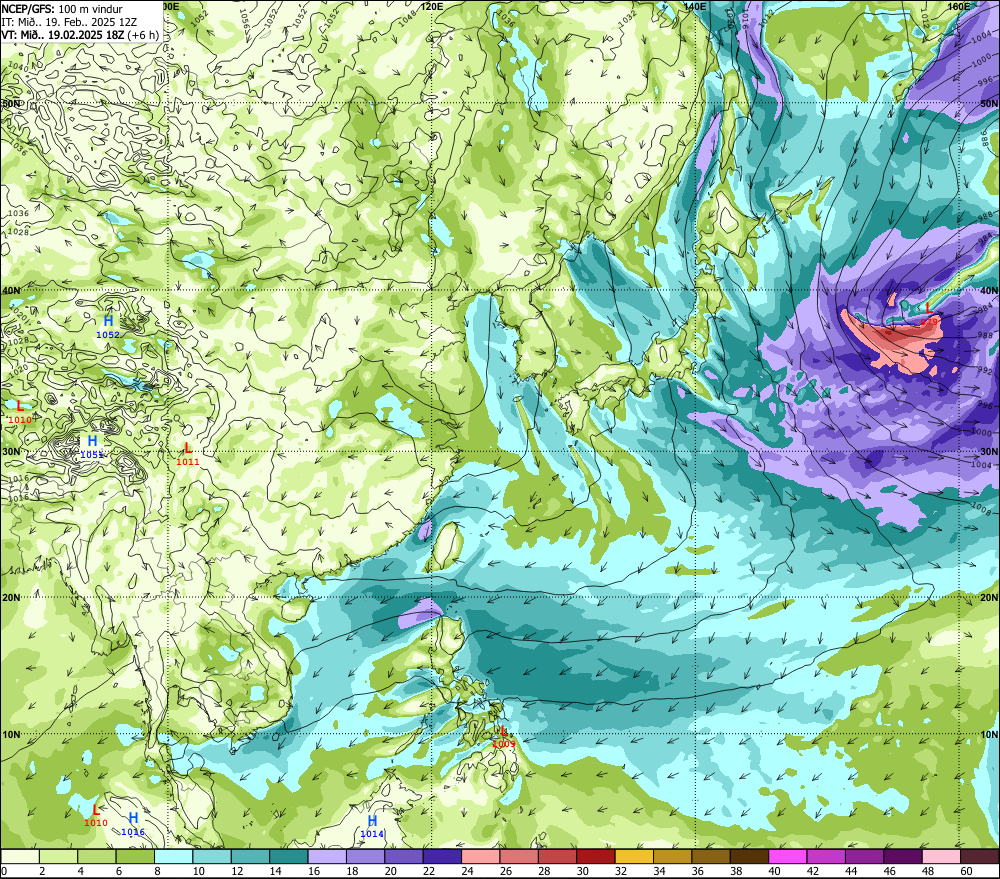Image resolution: width=1000 pixels, height=879 pixels.
Task: Click the 40N label on the left edge
Action: pyautogui.click(x=11, y=290)
